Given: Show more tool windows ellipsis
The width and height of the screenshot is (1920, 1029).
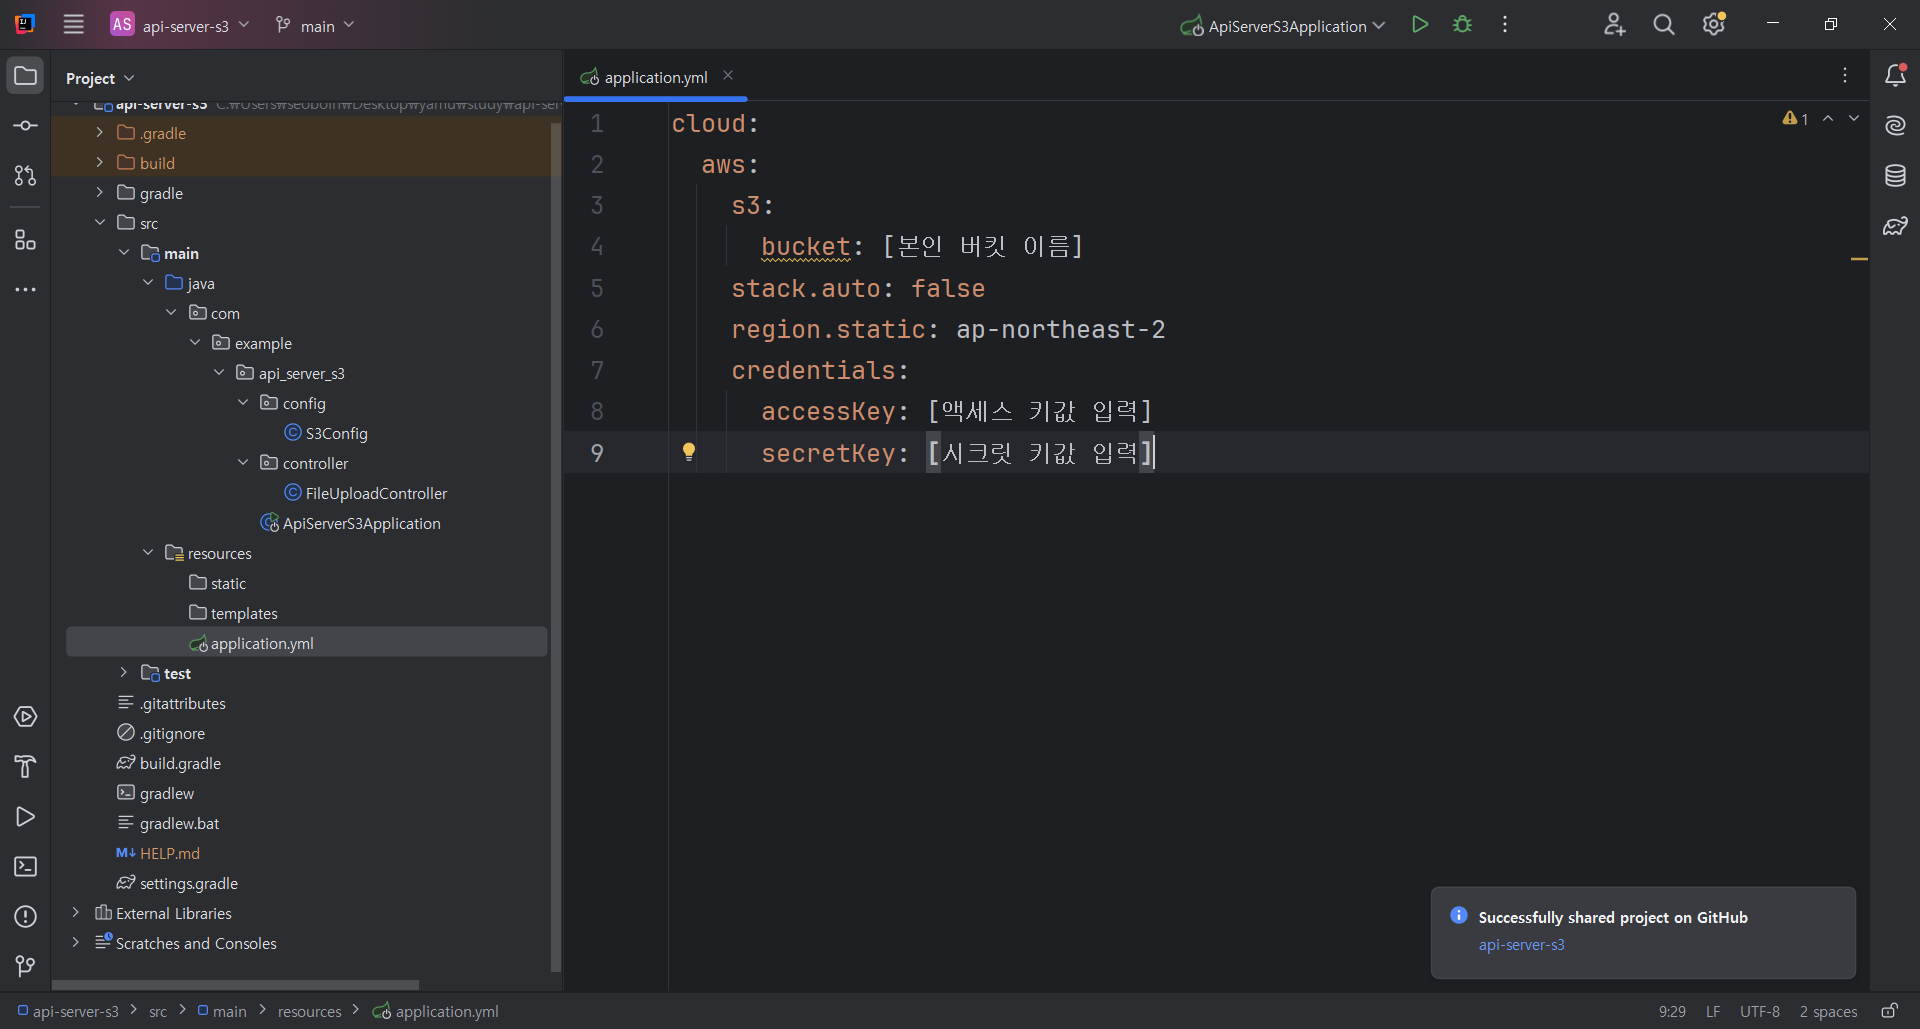Looking at the screenshot, I should click(x=26, y=290).
